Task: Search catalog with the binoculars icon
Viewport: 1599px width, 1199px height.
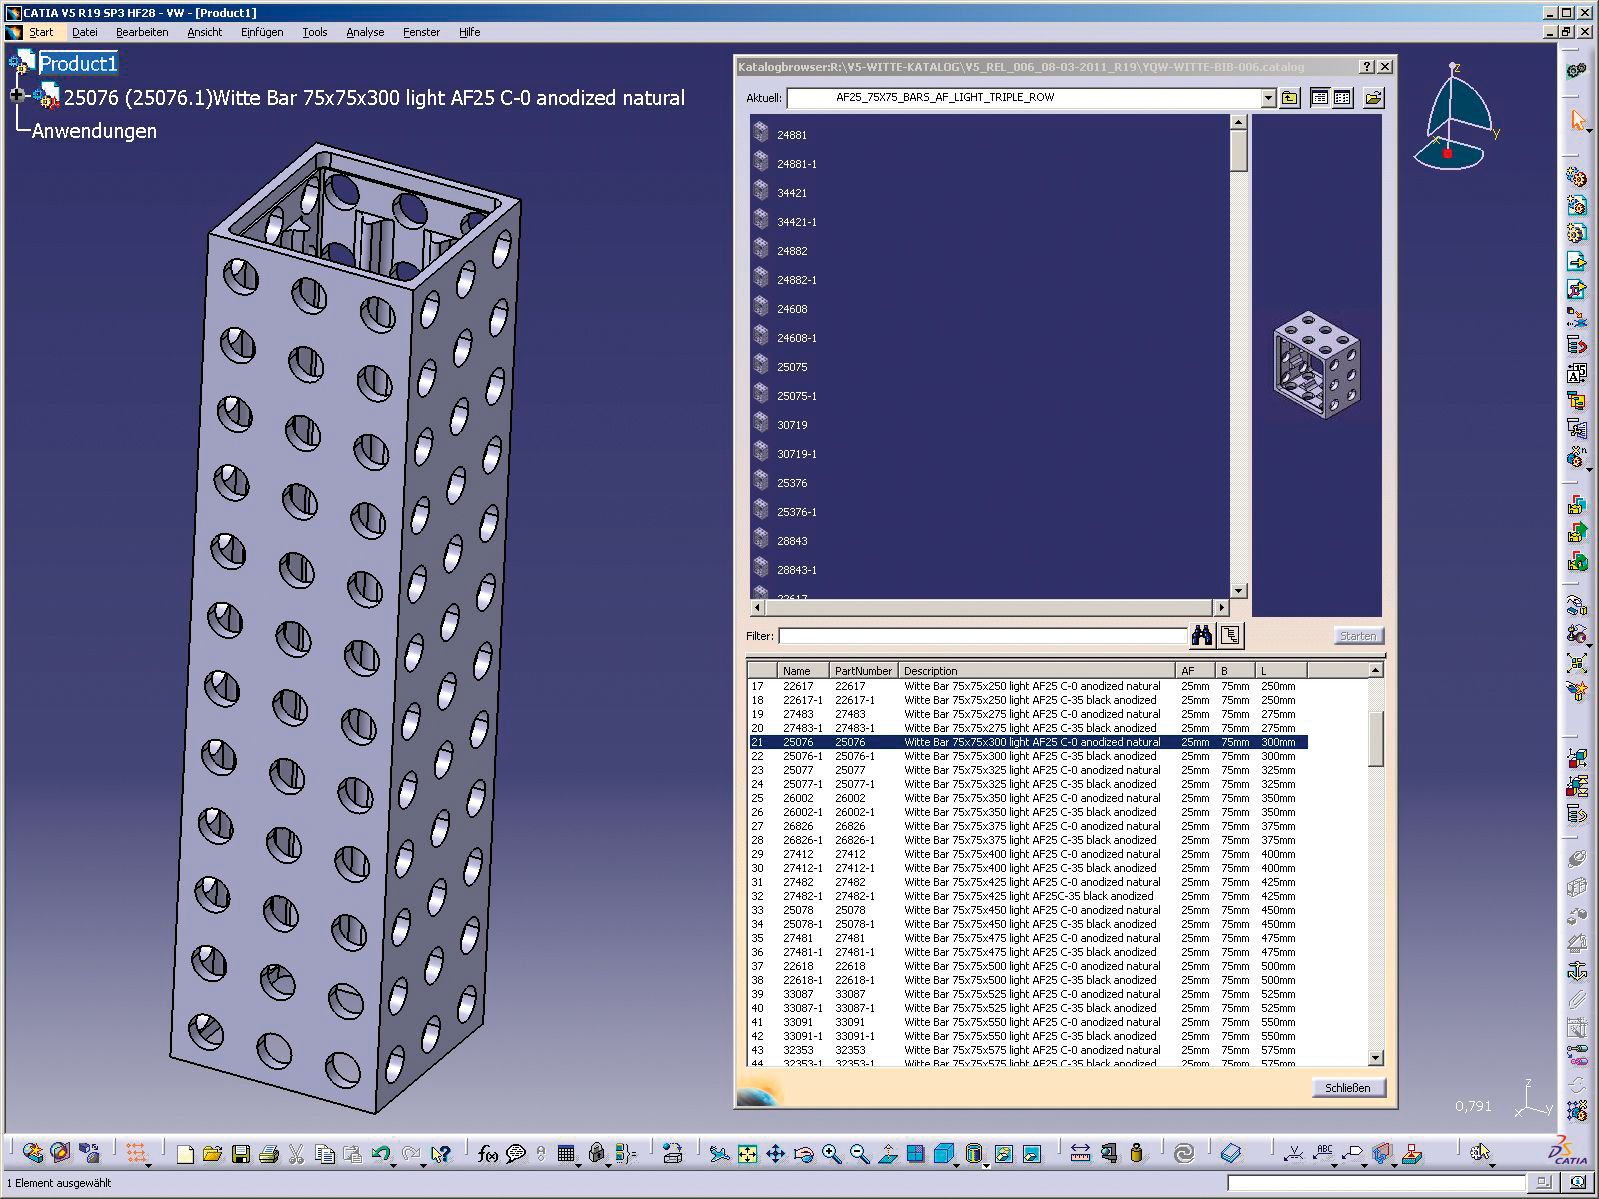Action: pos(1202,635)
